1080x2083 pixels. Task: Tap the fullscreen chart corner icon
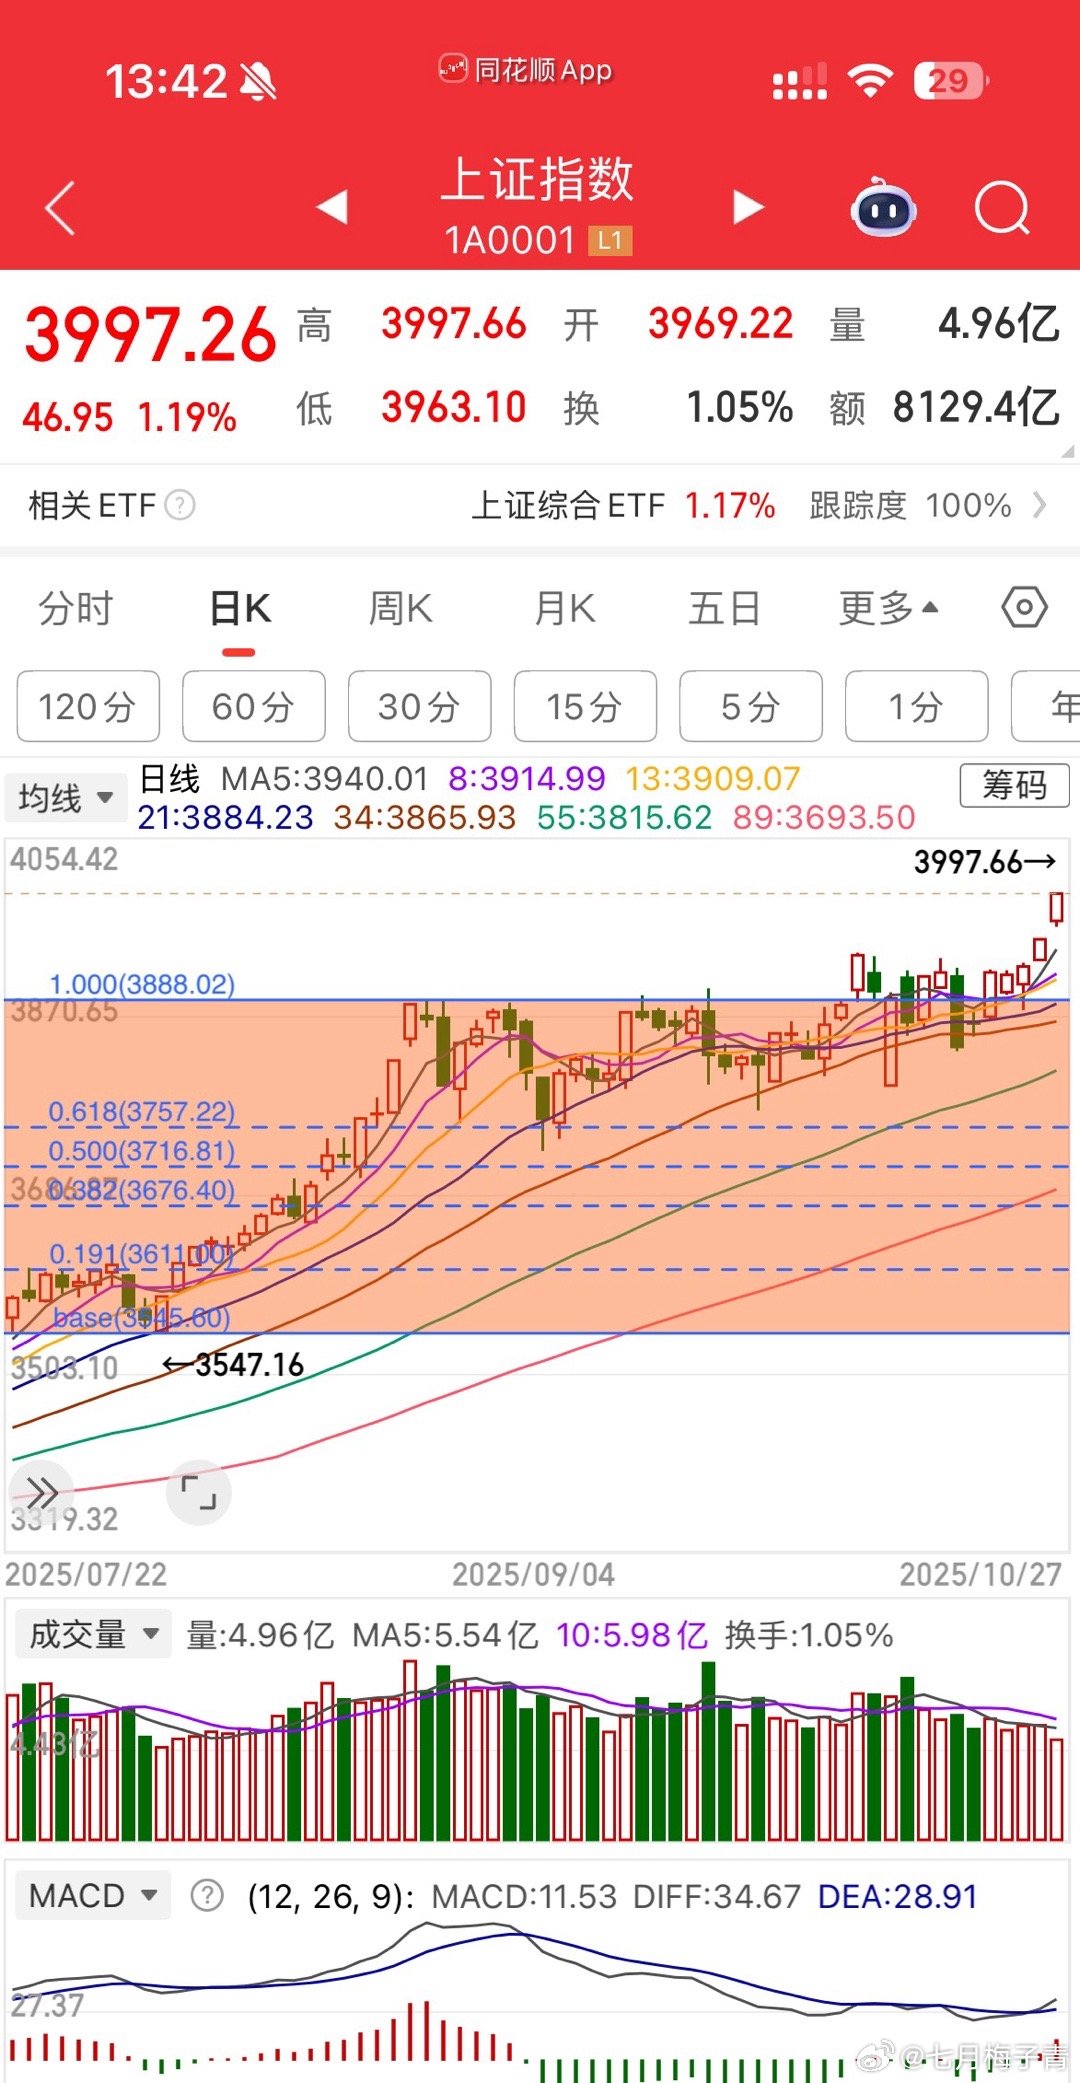coord(199,1492)
